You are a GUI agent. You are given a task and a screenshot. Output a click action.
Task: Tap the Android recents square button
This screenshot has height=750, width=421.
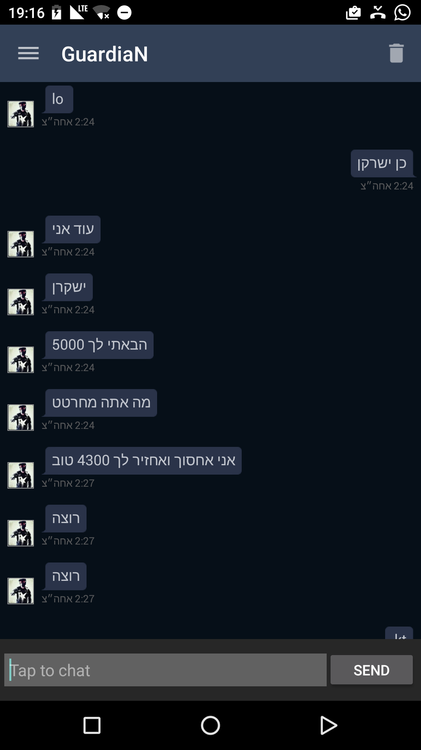[92, 725]
